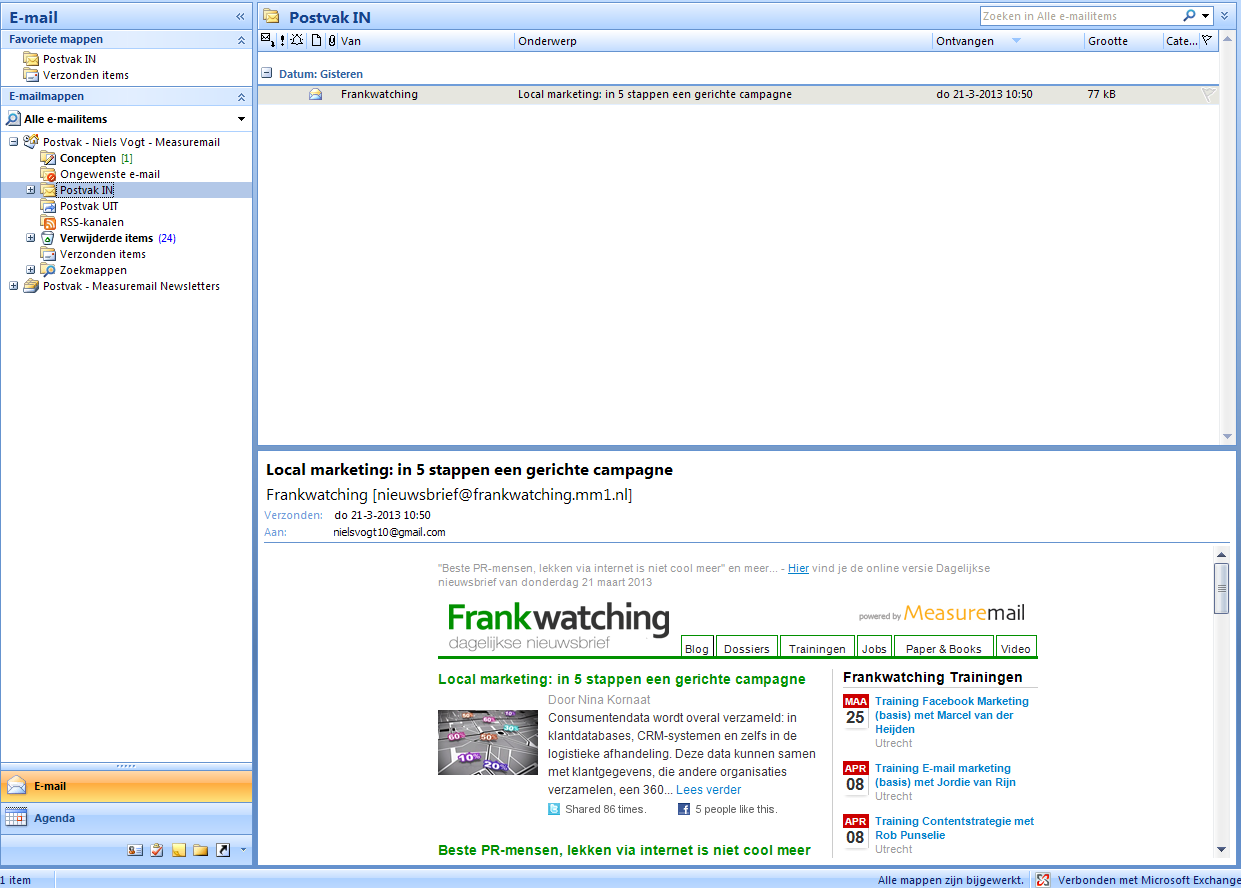Sort by the page icon column header
This screenshot has height=888, width=1241.
click(317, 40)
